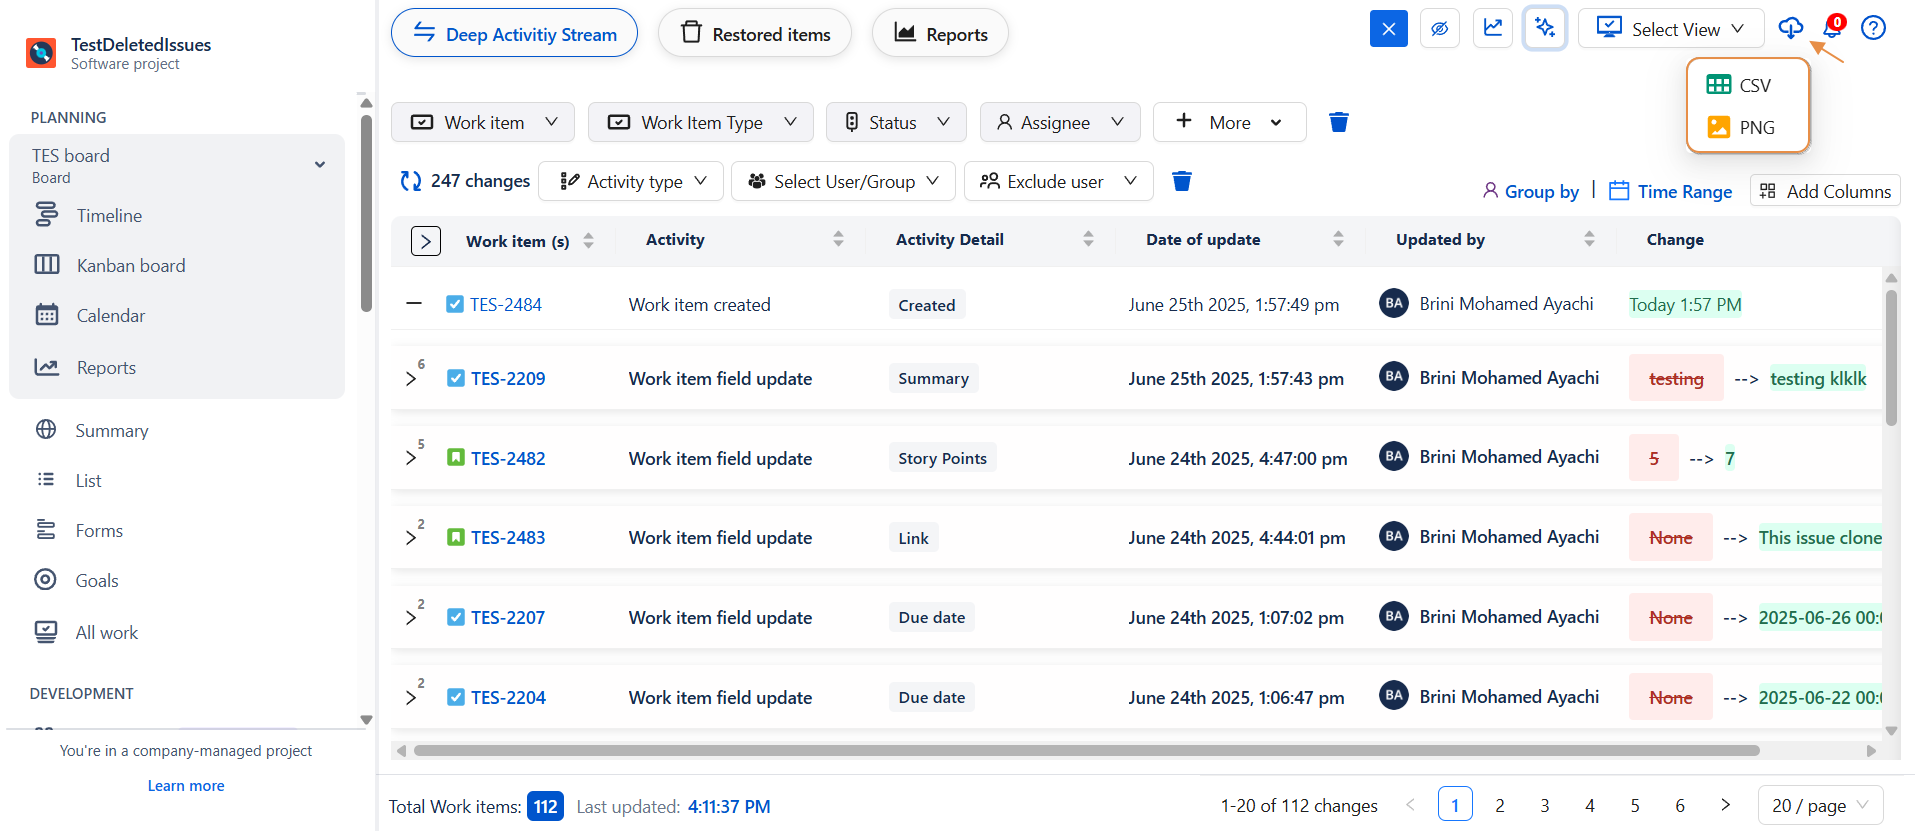
Task: Collapse the TES-2484 row with the minus toggle
Action: [414, 303]
